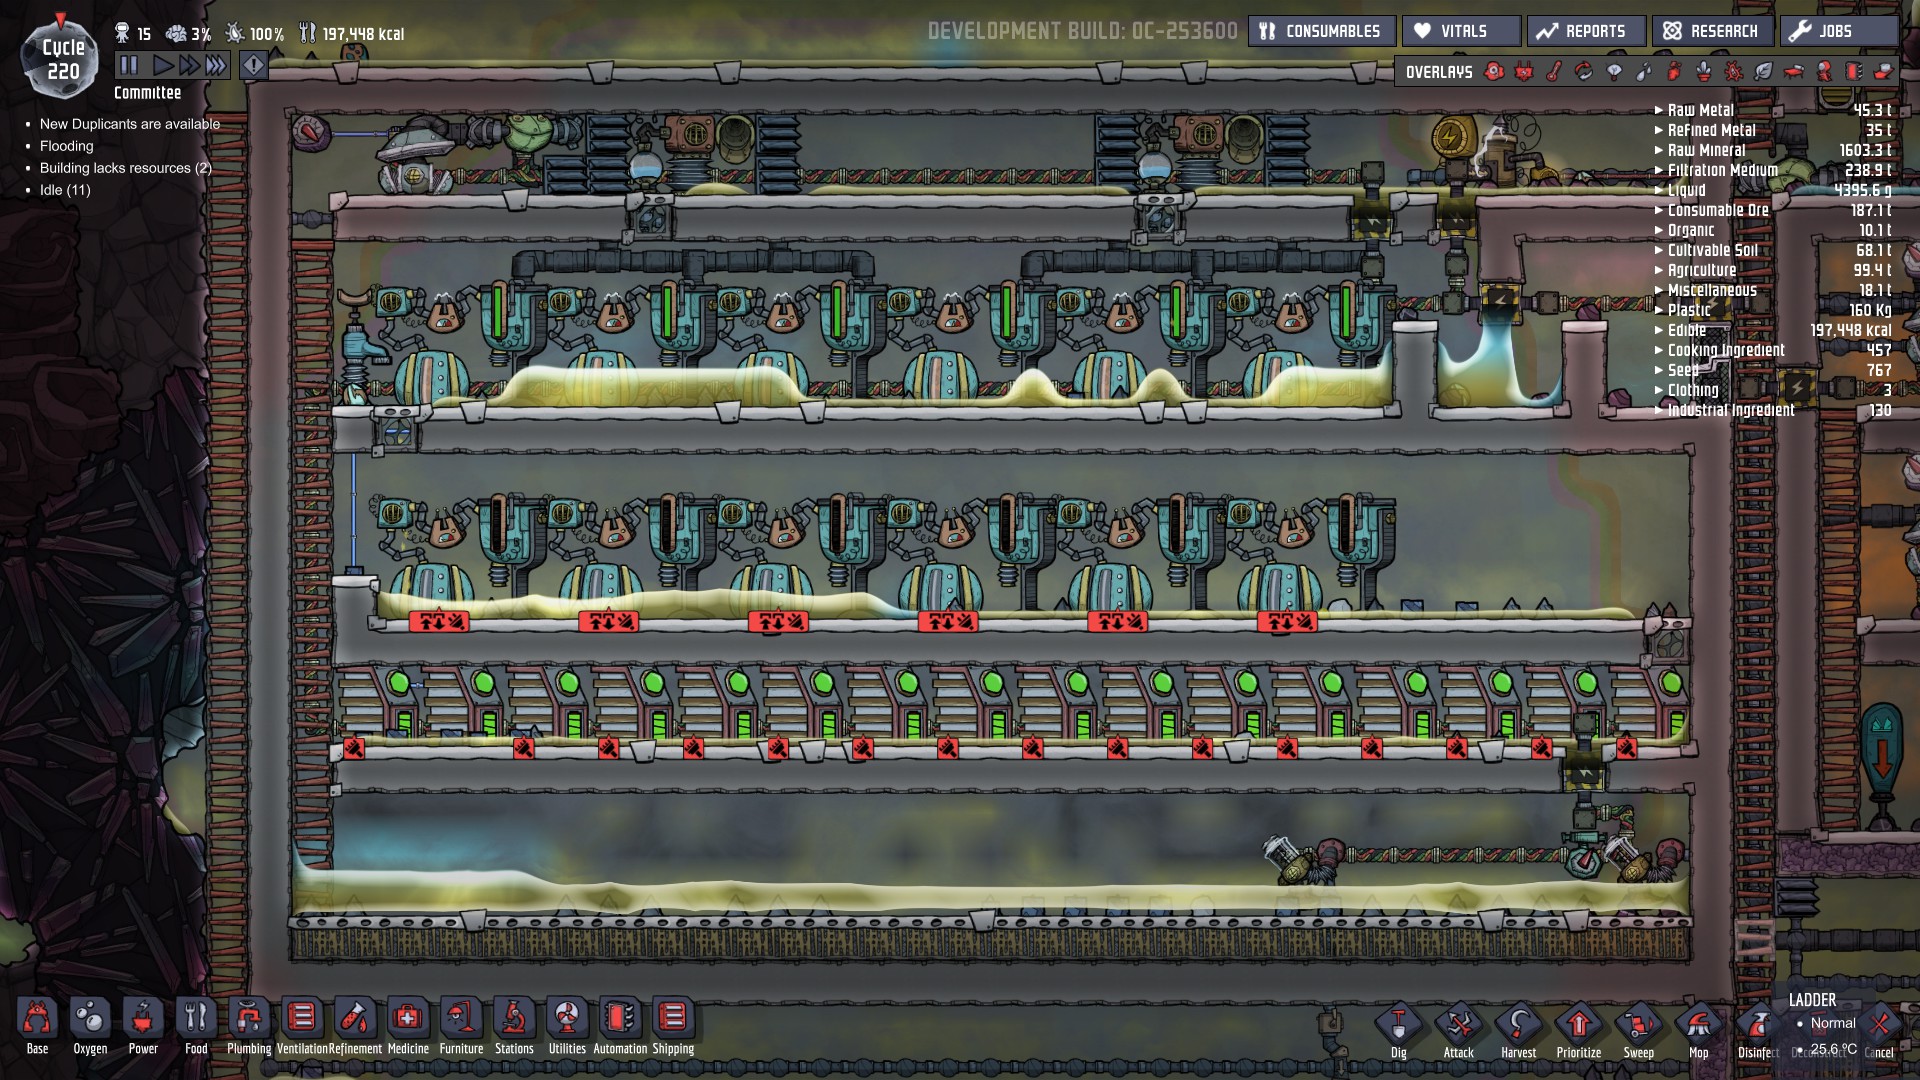Expand the Raw Metal resource category
1920x1080 pixels.
(1700, 110)
